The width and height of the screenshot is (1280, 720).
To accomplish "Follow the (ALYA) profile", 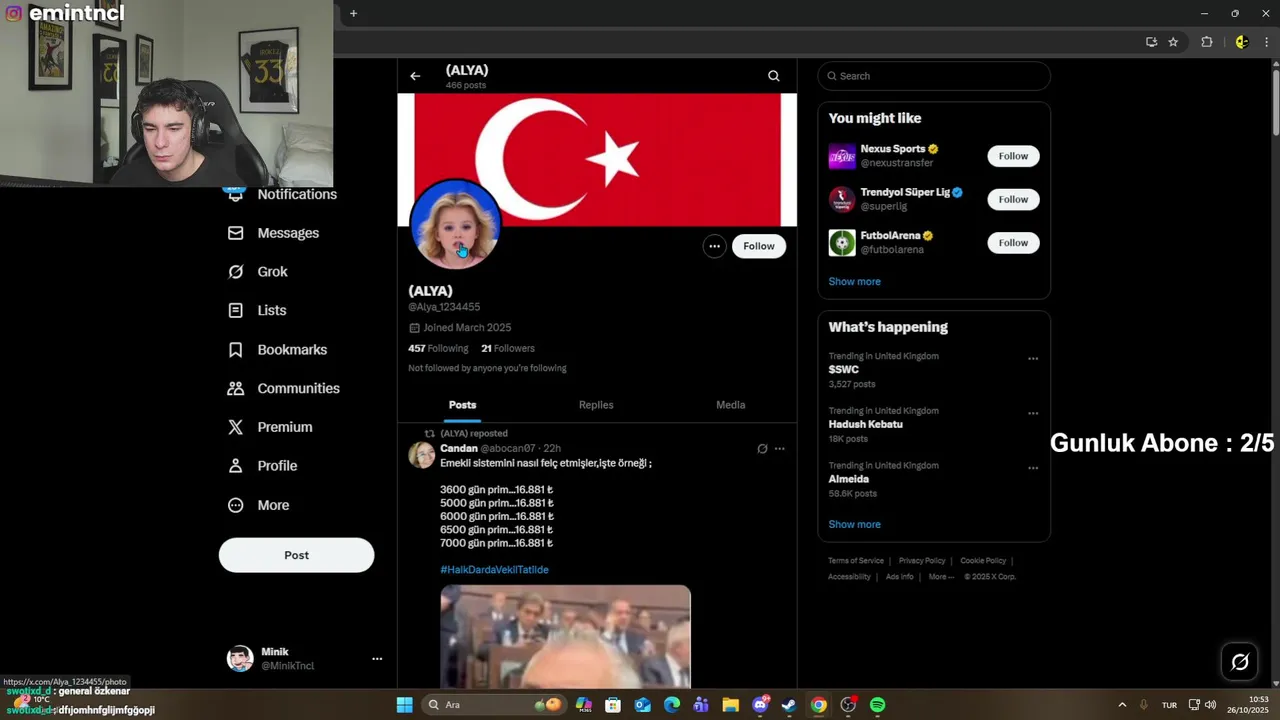I will [x=759, y=246].
